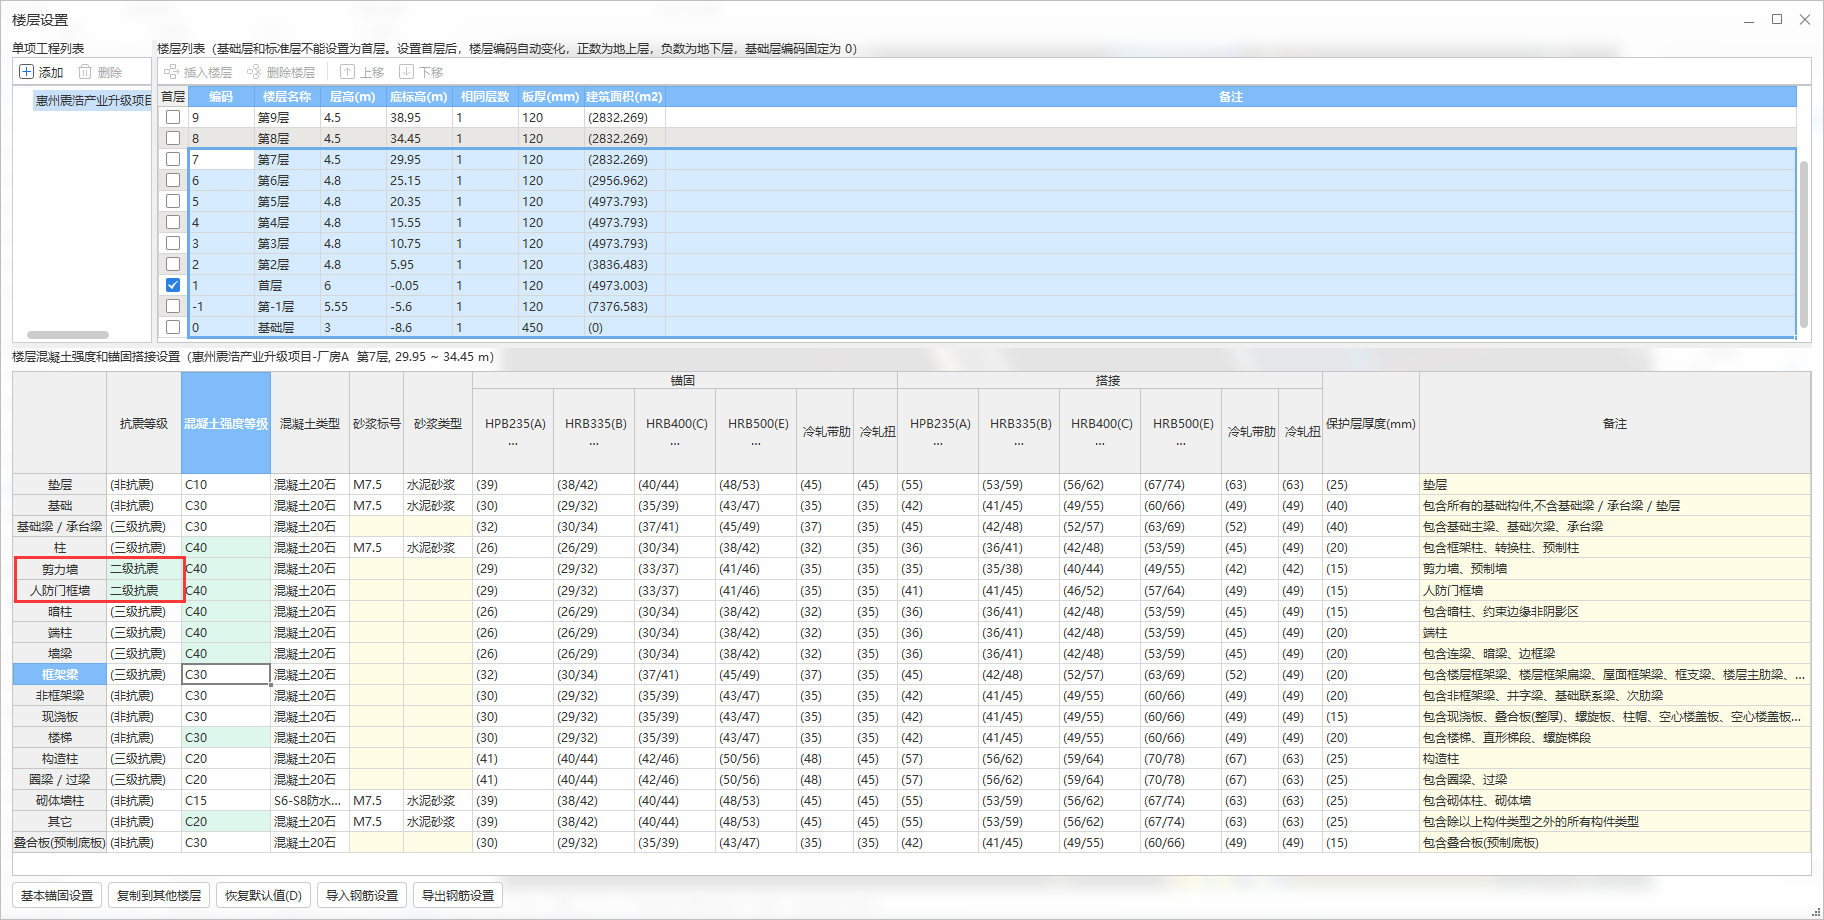
Task: Toggle first-floor checkbox for 第9层
Action: (173, 117)
